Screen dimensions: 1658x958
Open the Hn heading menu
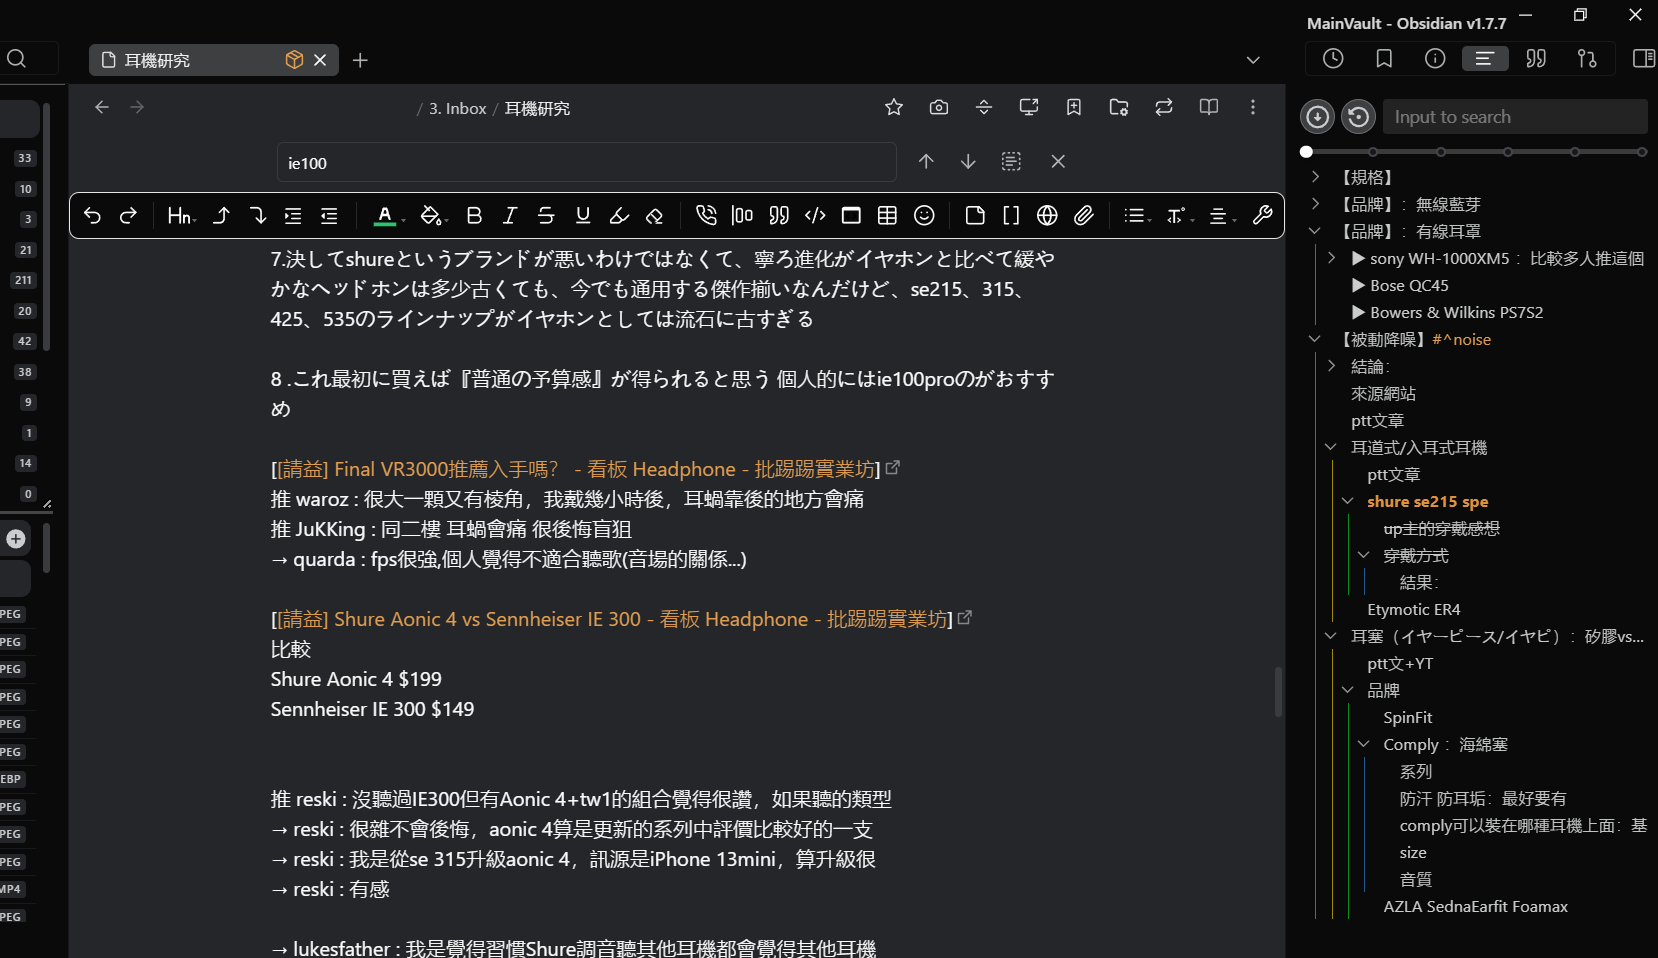[181, 215]
